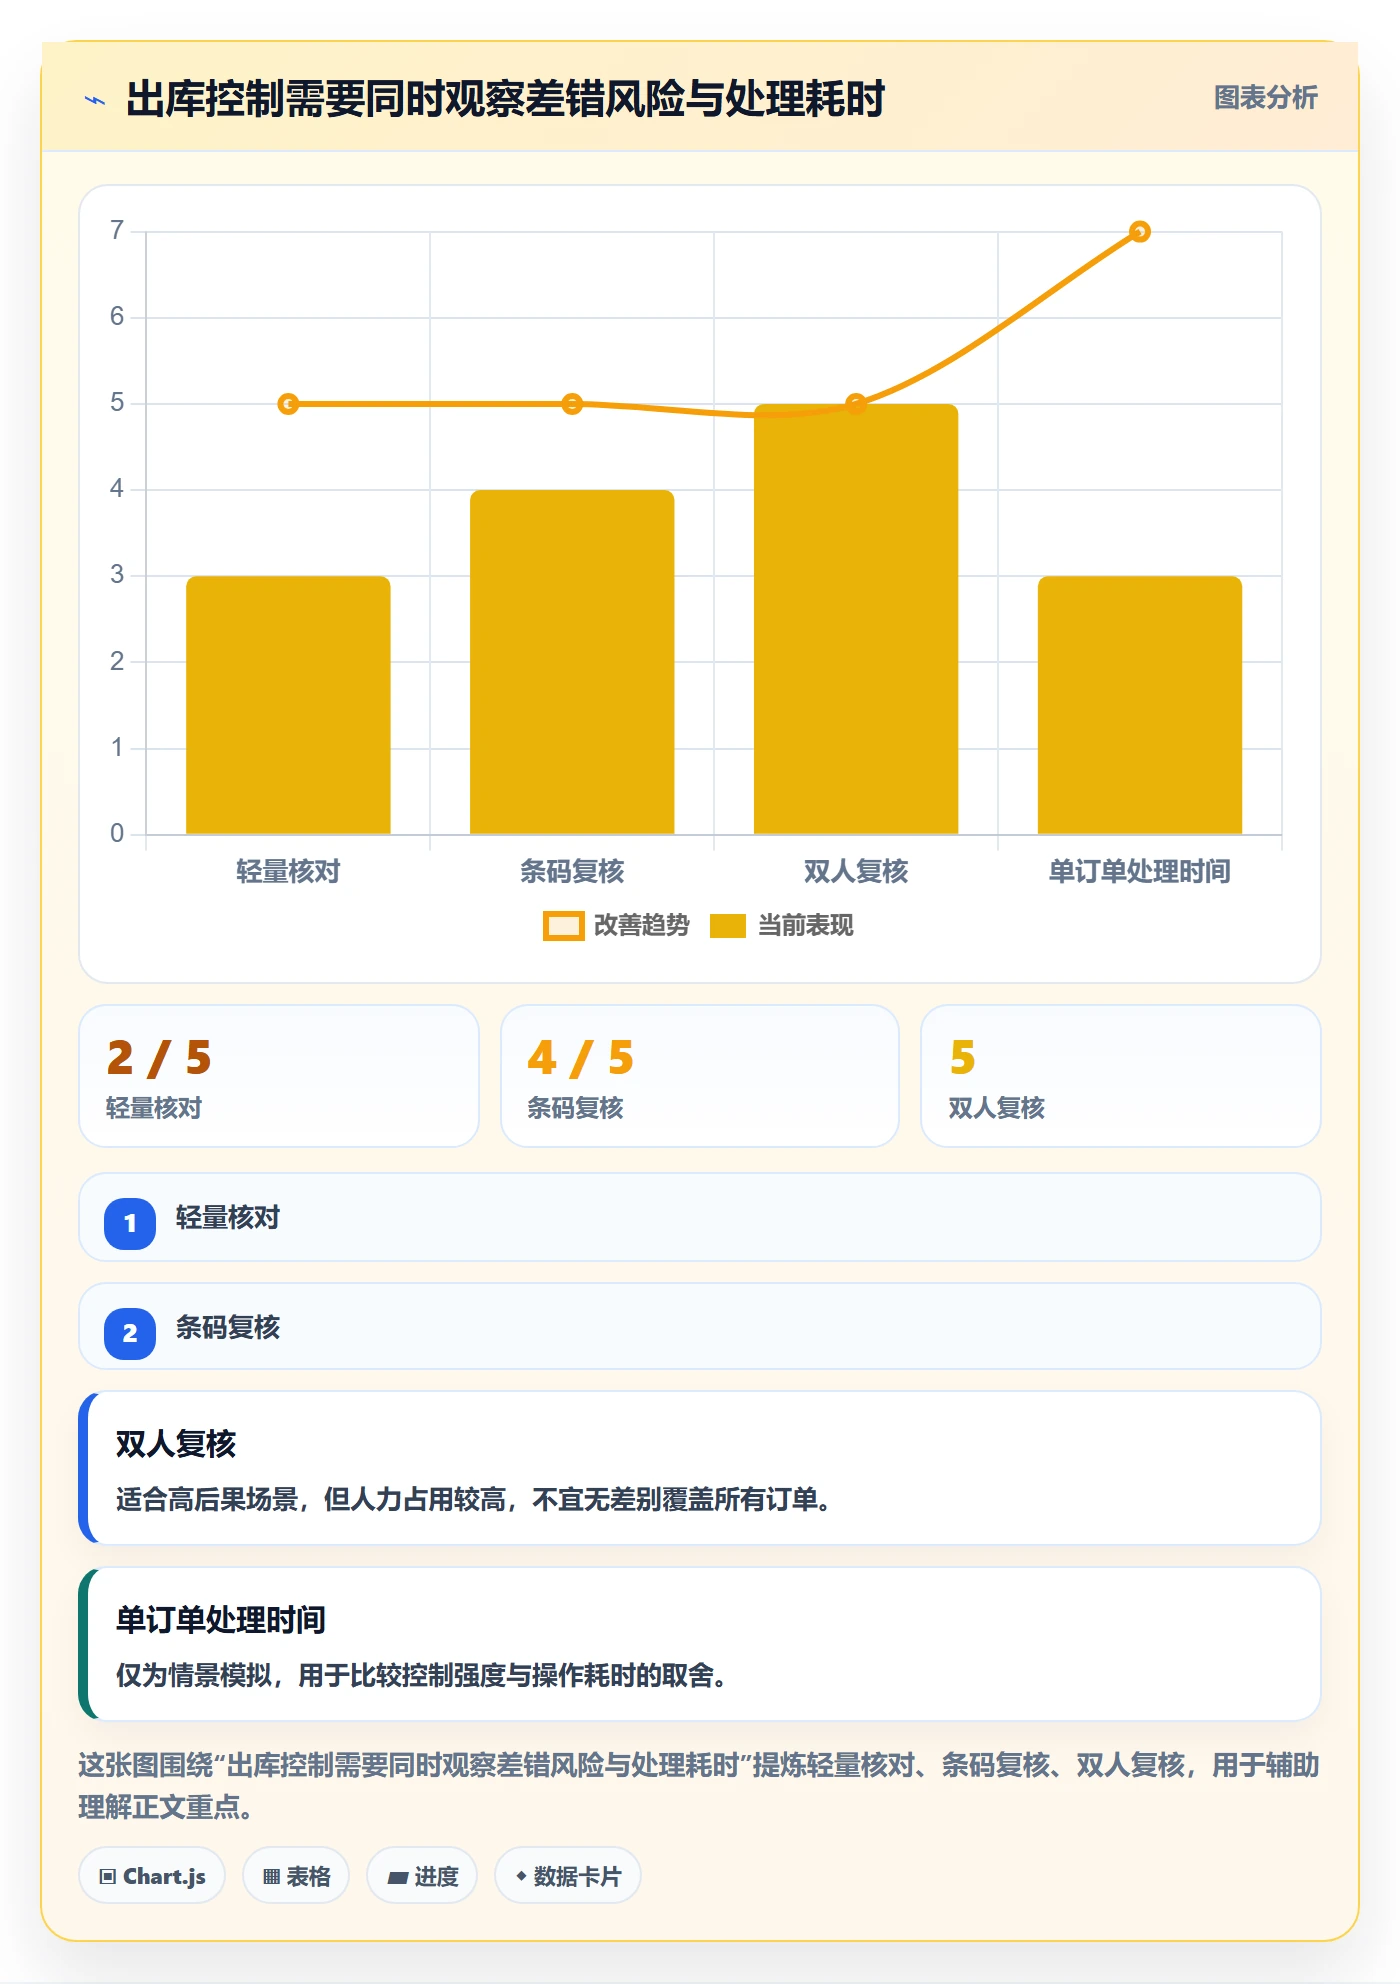Click the 单订单处理时间 description card heading
The width and height of the screenshot is (1400, 1984).
[221, 1620]
